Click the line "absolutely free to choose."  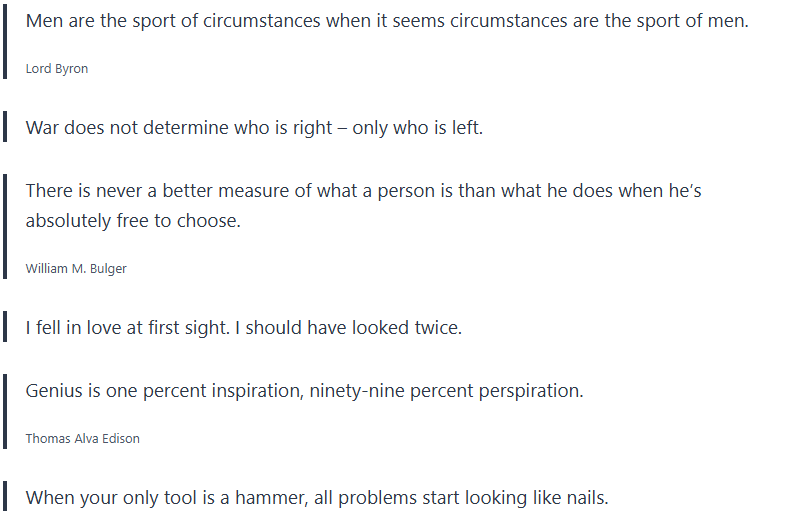(133, 221)
